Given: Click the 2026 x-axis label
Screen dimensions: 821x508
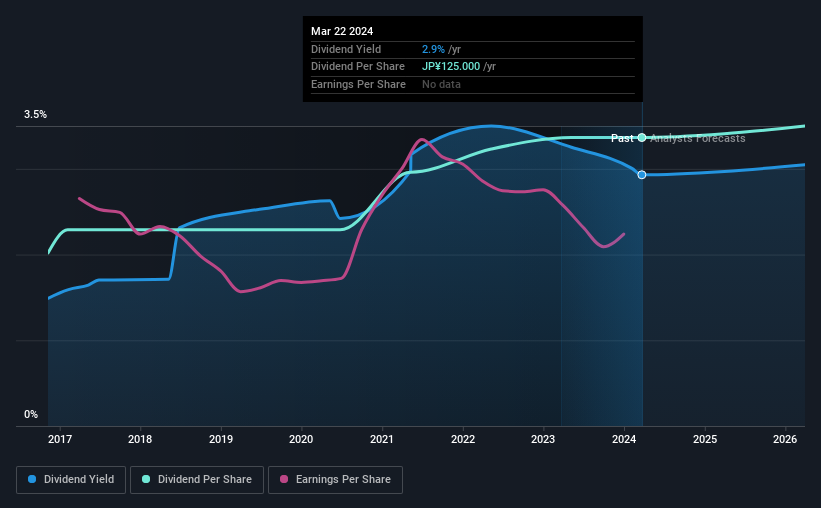Looking at the screenshot, I should coord(785,439).
